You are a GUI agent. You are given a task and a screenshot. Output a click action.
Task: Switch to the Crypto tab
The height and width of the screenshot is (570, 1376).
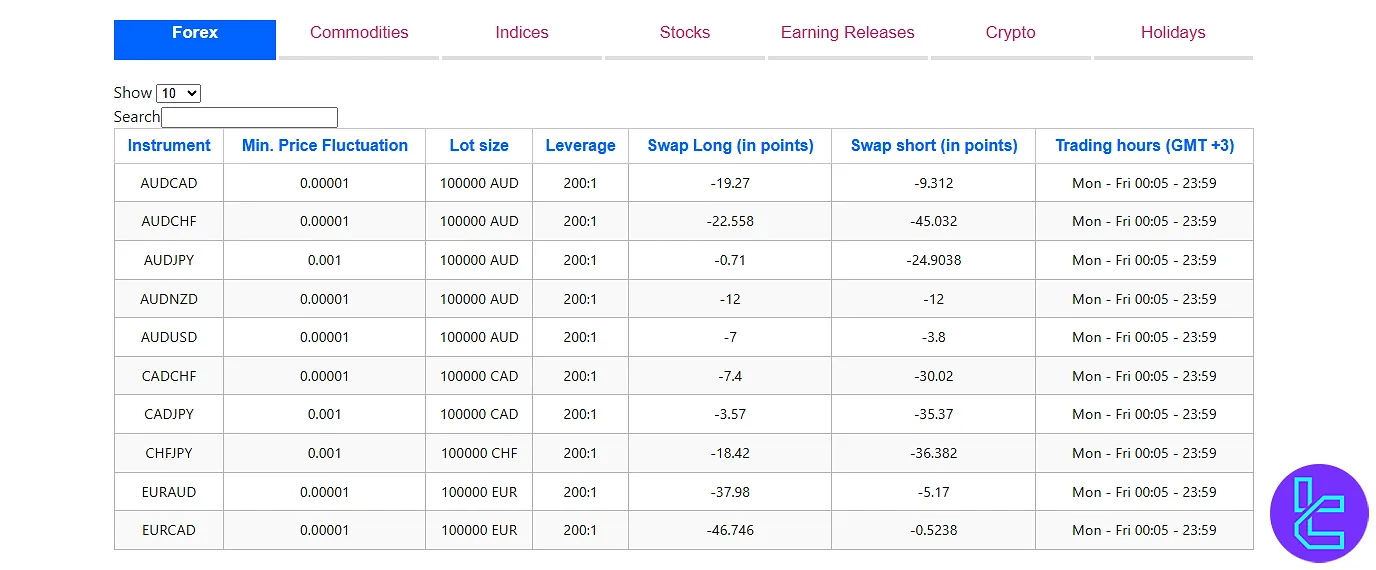[x=1011, y=33]
